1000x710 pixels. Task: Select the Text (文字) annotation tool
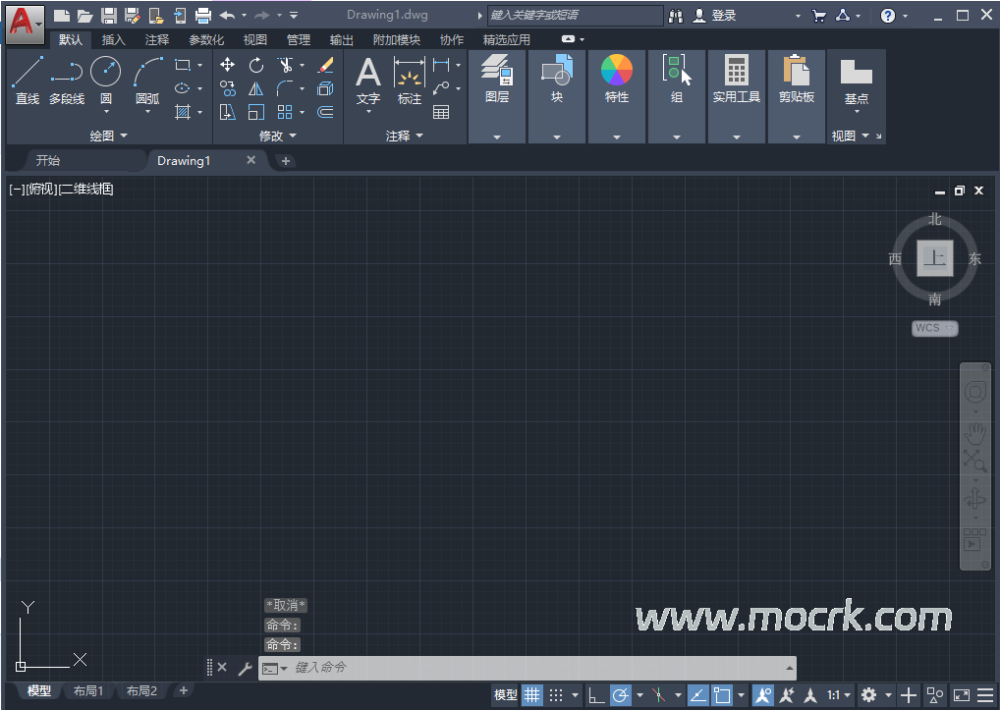pyautogui.click(x=368, y=80)
